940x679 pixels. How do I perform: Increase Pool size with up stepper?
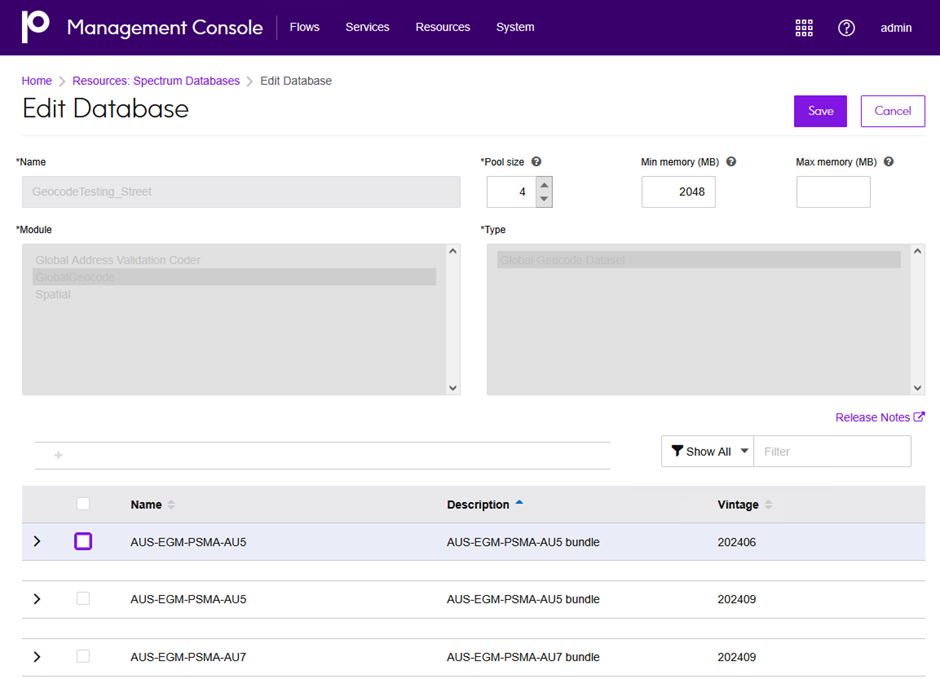pos(544,185)
